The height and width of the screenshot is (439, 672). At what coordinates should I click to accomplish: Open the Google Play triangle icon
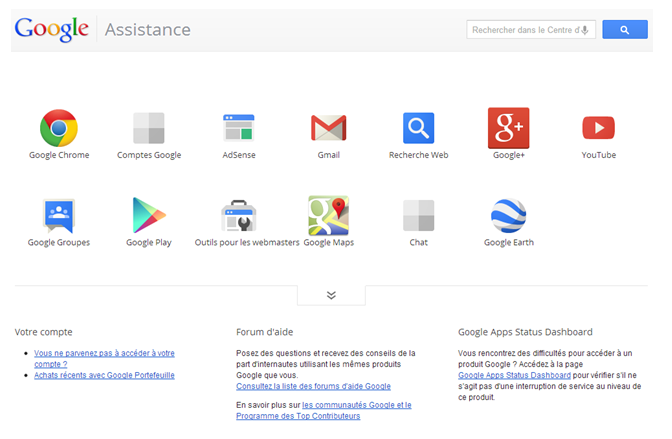pos(149,215)
